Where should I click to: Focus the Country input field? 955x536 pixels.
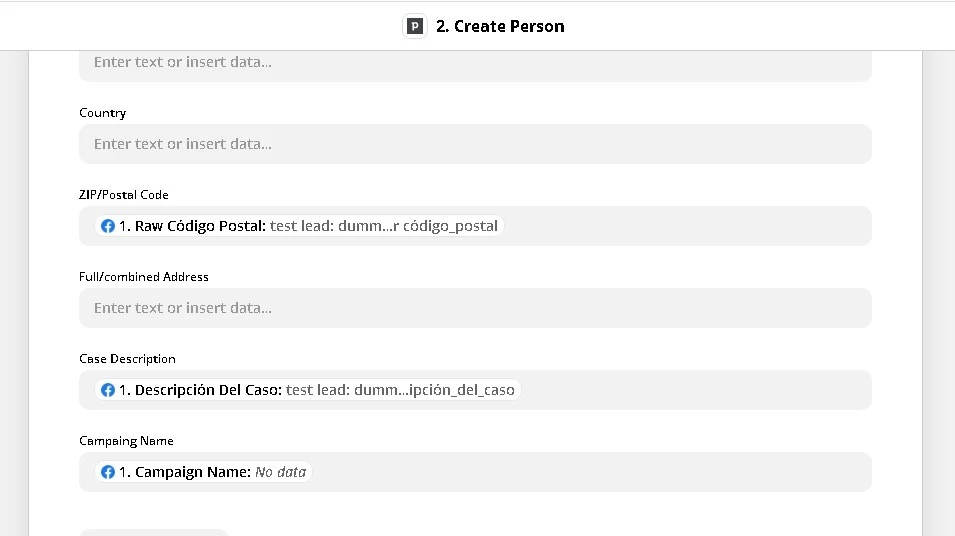click(475, 144)
